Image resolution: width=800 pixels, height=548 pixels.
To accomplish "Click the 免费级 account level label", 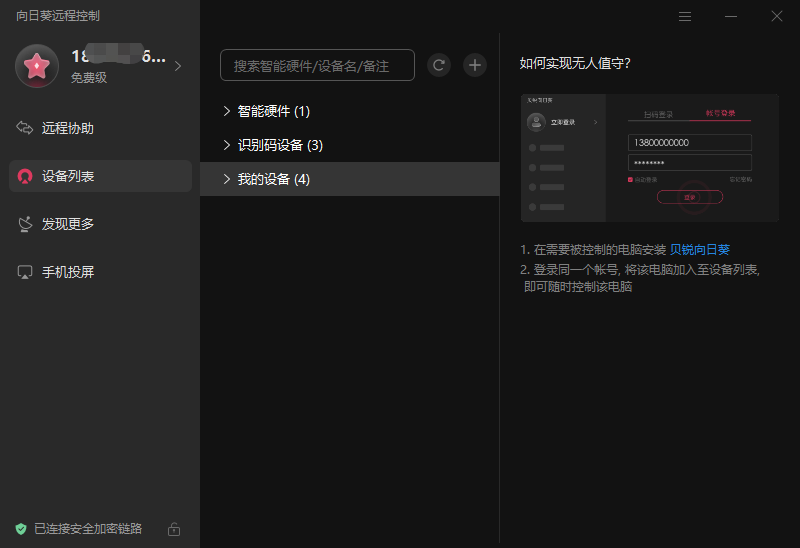I will click(x=89, y=77).
